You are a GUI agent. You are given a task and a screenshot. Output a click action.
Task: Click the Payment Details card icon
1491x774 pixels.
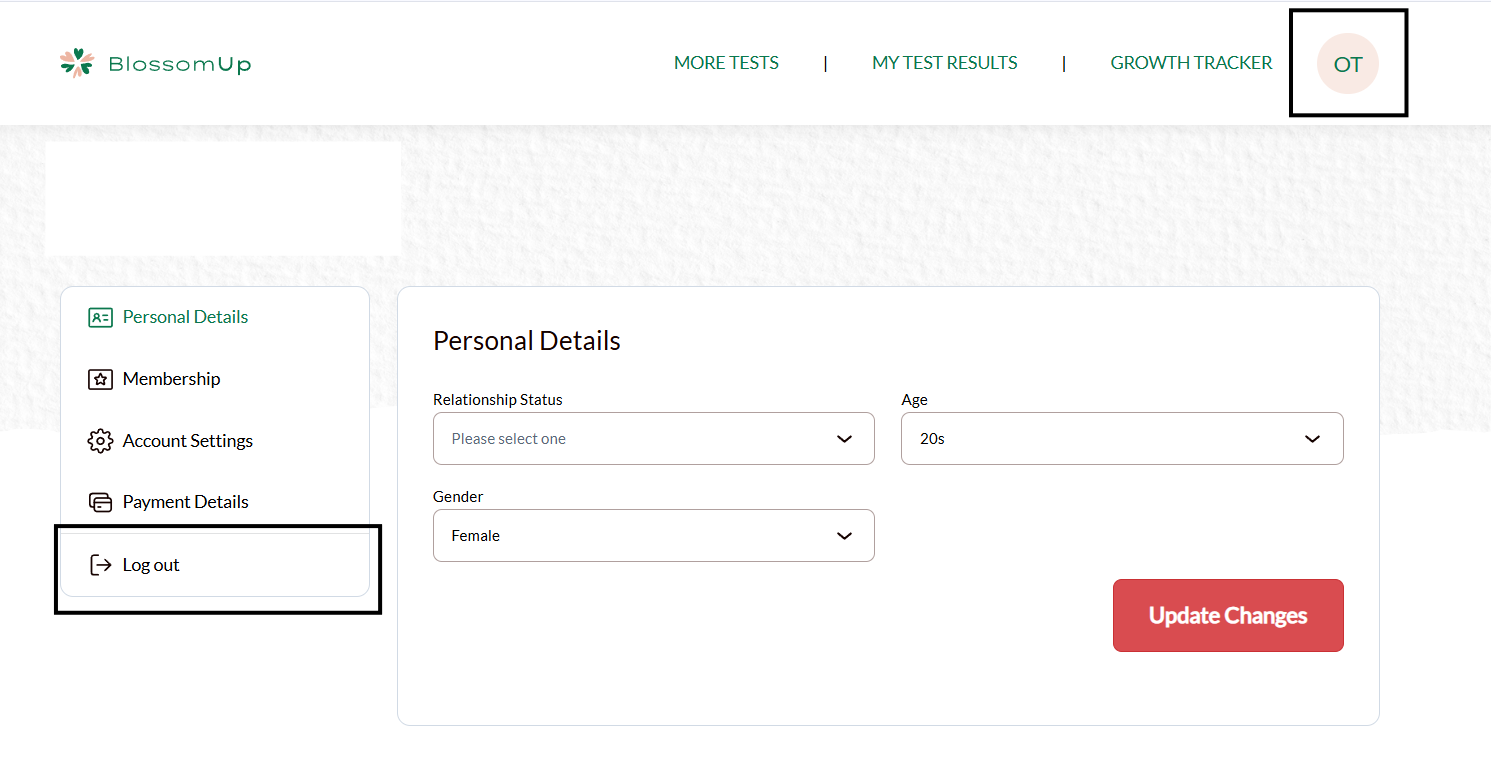point(100,502)
